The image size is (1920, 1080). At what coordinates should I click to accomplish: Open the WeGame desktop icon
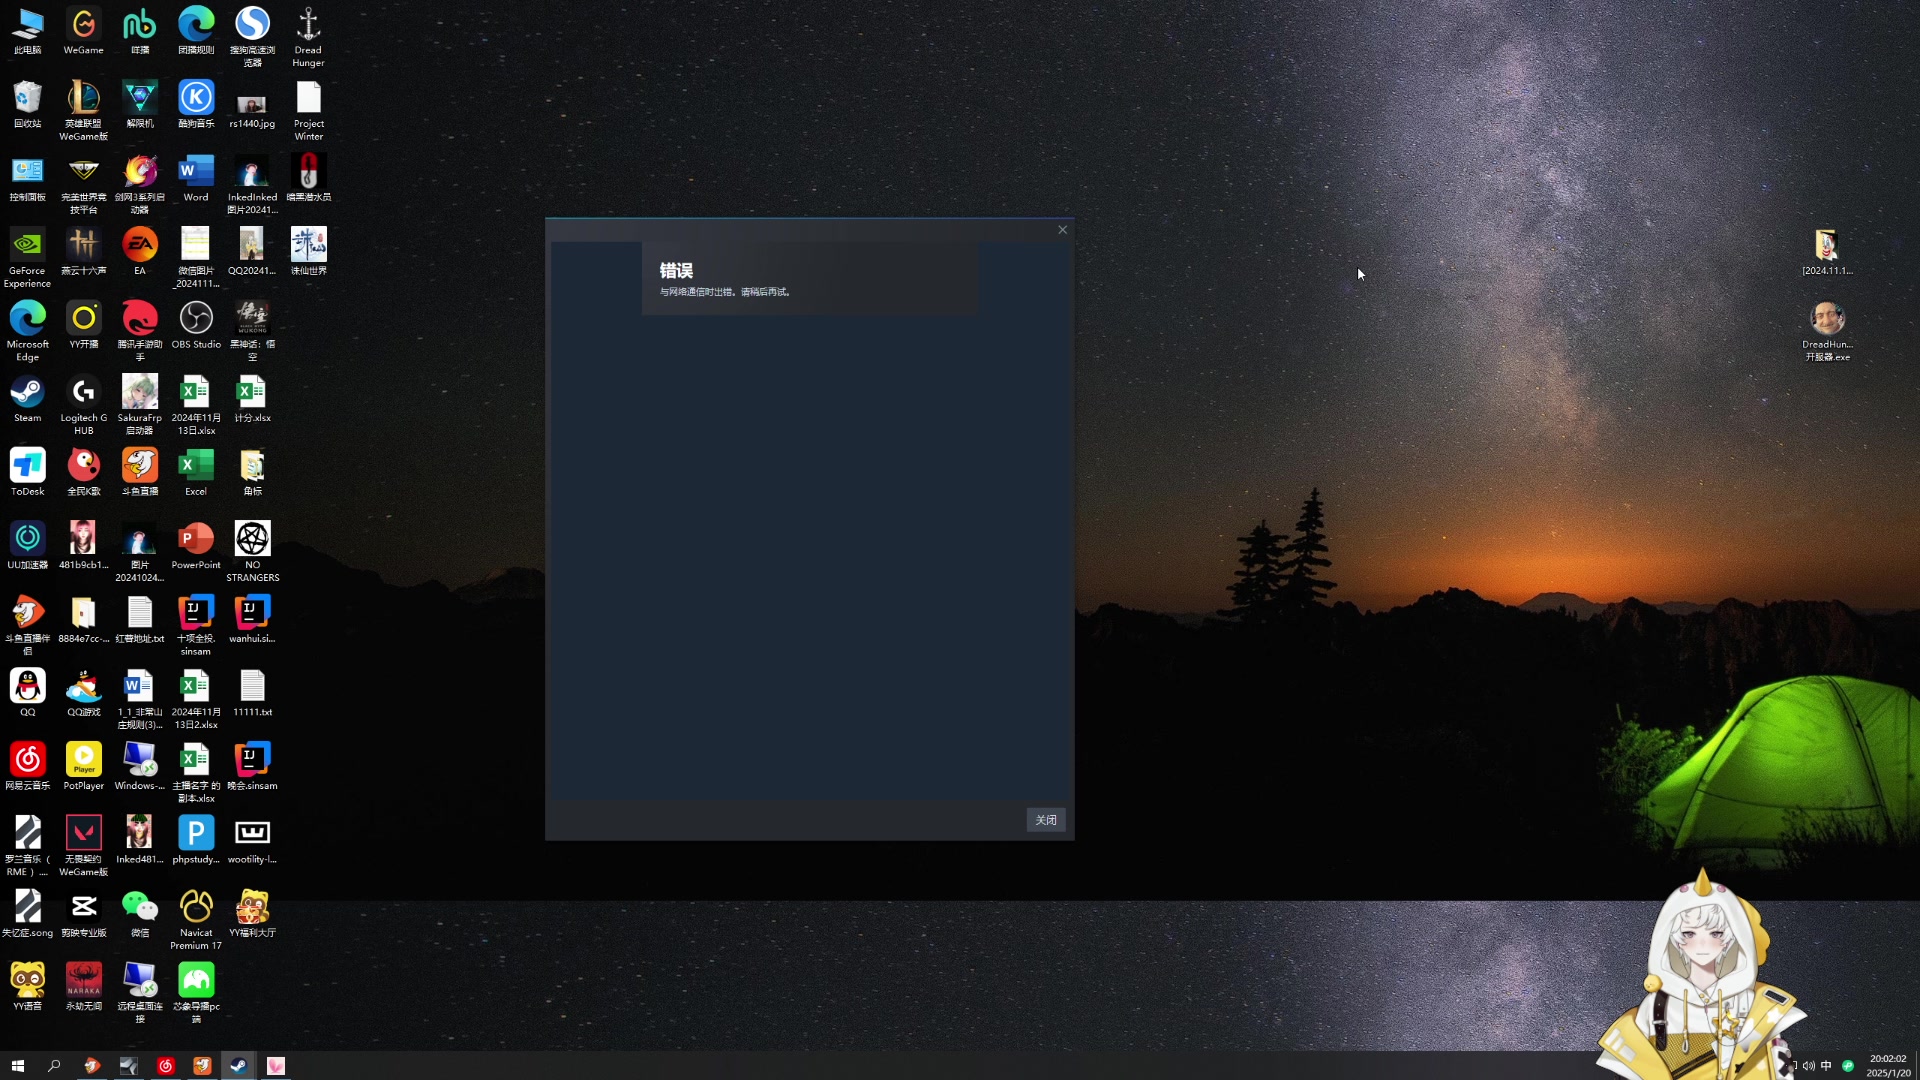(83, 26)
